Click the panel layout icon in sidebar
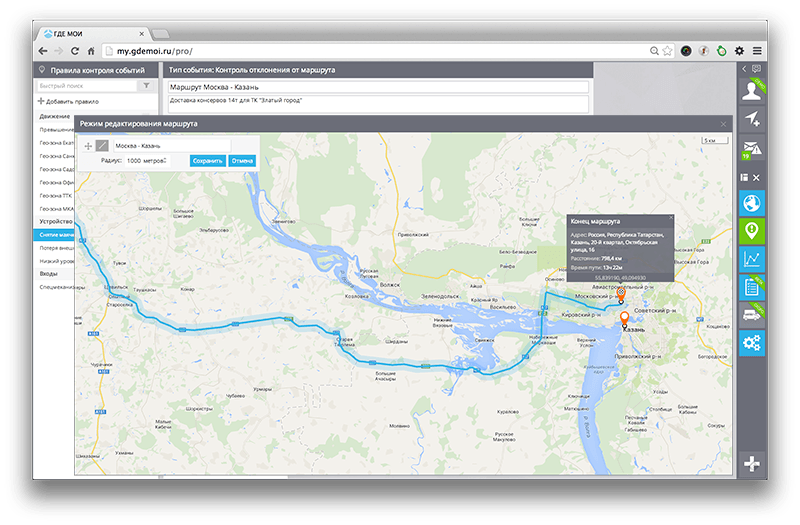The image size is (800, 525). pos(744,178)
